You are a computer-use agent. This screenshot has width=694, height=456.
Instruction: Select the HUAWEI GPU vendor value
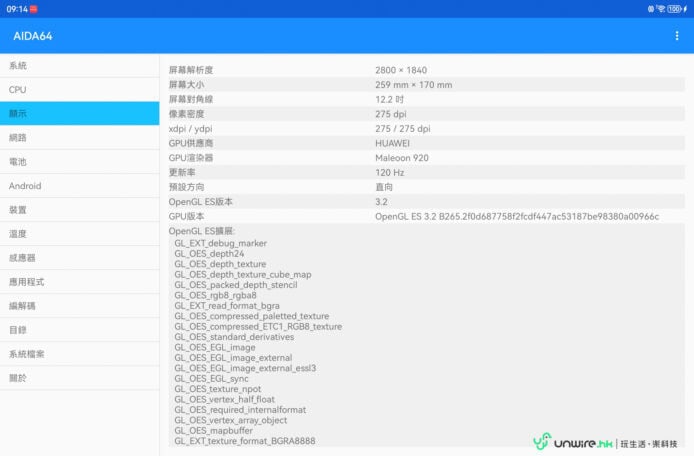393,143
